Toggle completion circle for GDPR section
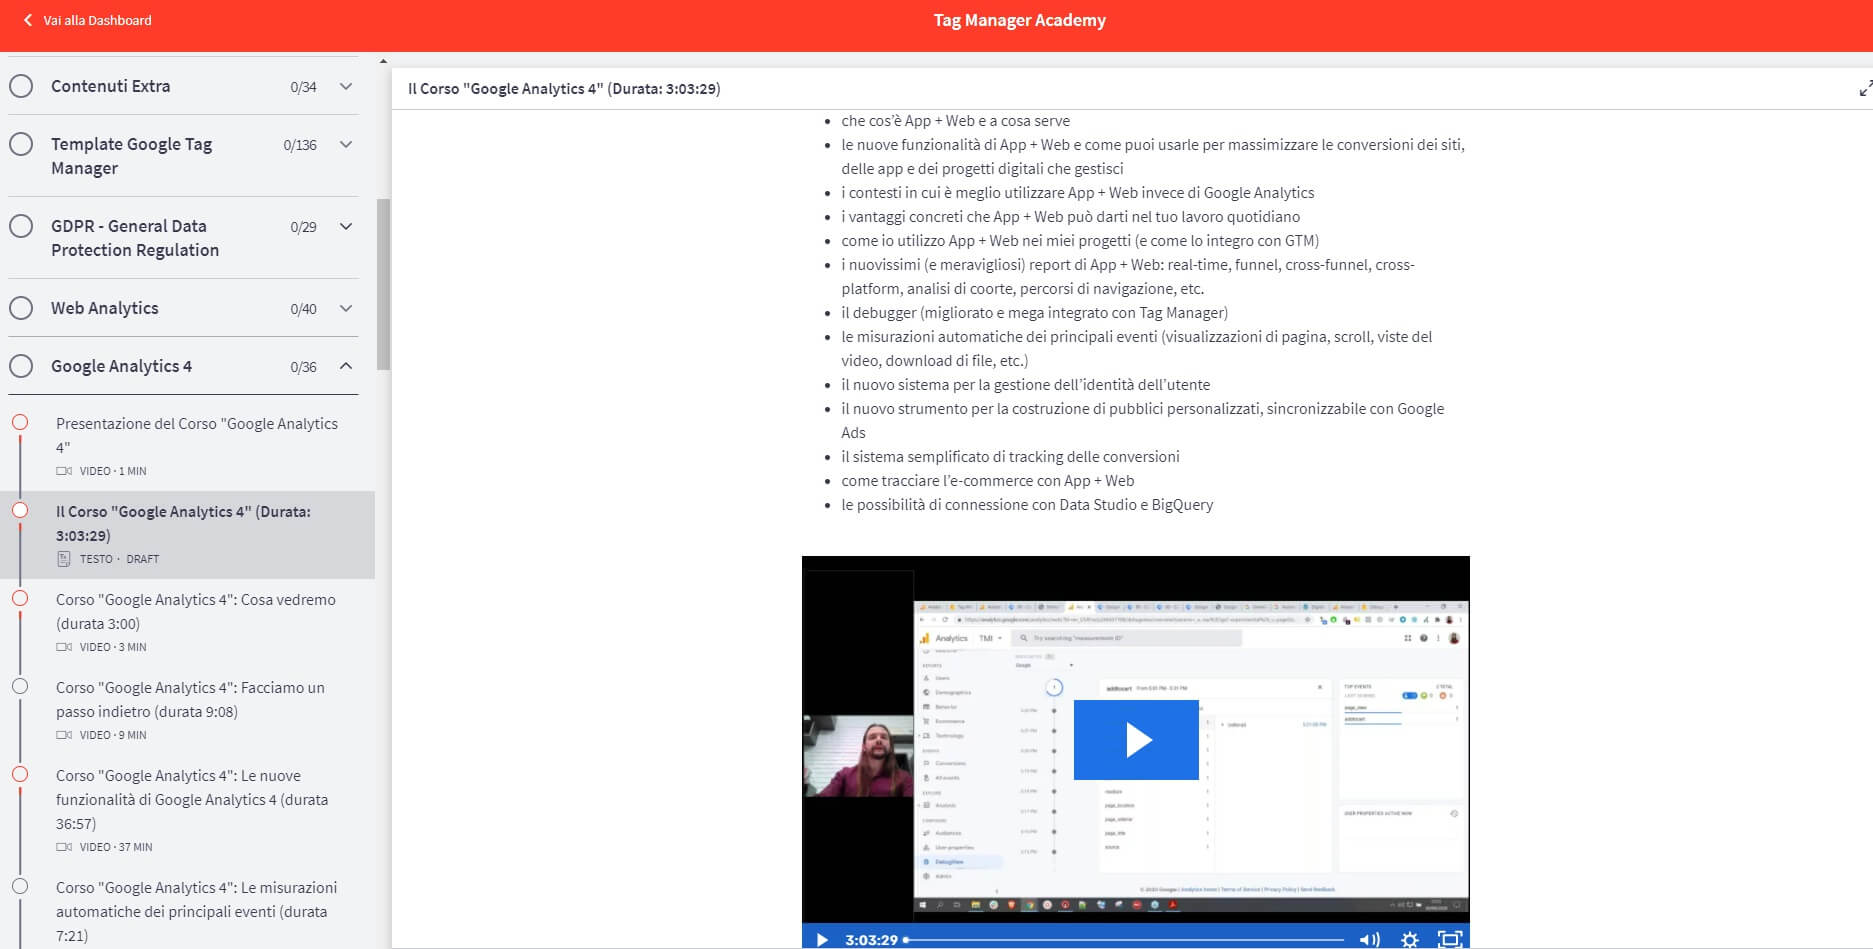This screenshot has height=949, width=1873. coord(21,226)
